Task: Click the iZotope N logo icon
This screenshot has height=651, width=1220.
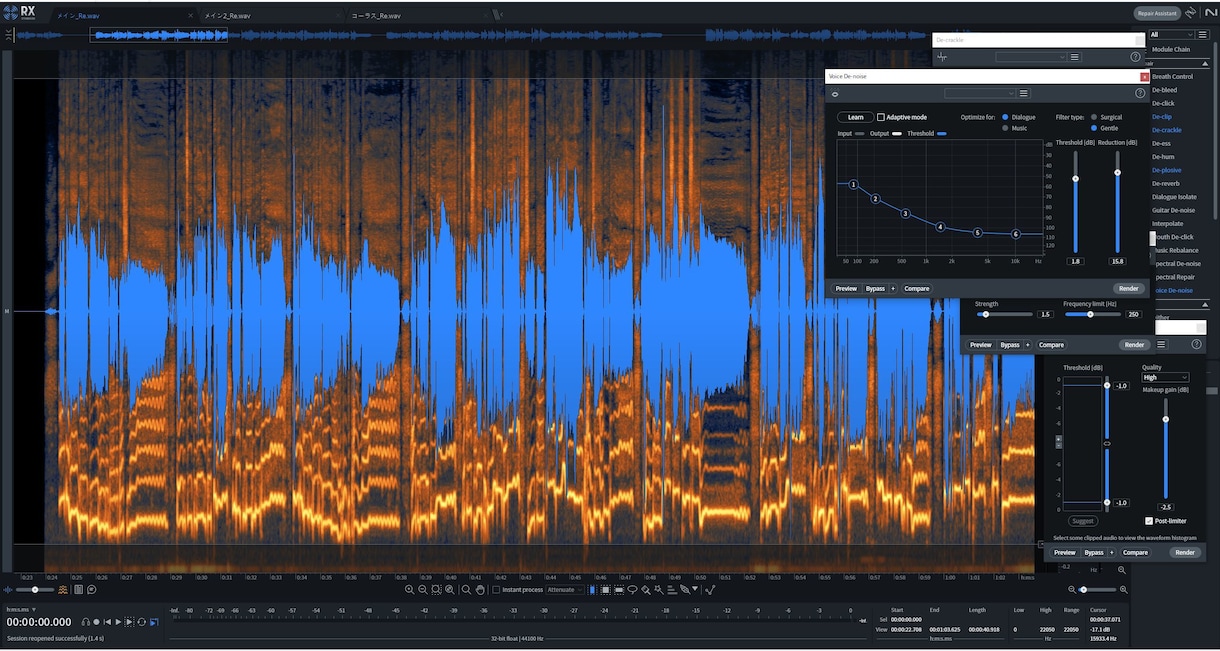Action: coord(1211,13)
